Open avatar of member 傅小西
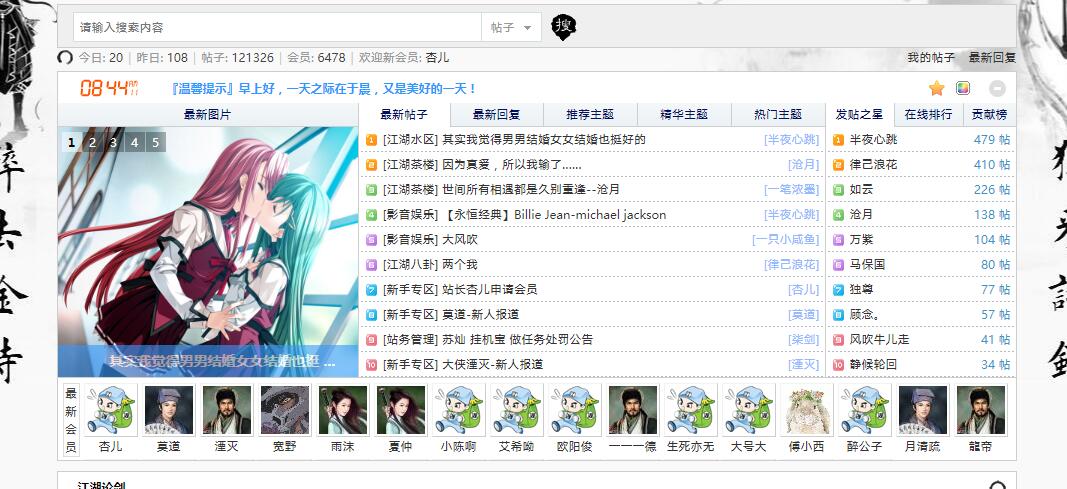1067x489 pixels. click(x=806, y=409)
